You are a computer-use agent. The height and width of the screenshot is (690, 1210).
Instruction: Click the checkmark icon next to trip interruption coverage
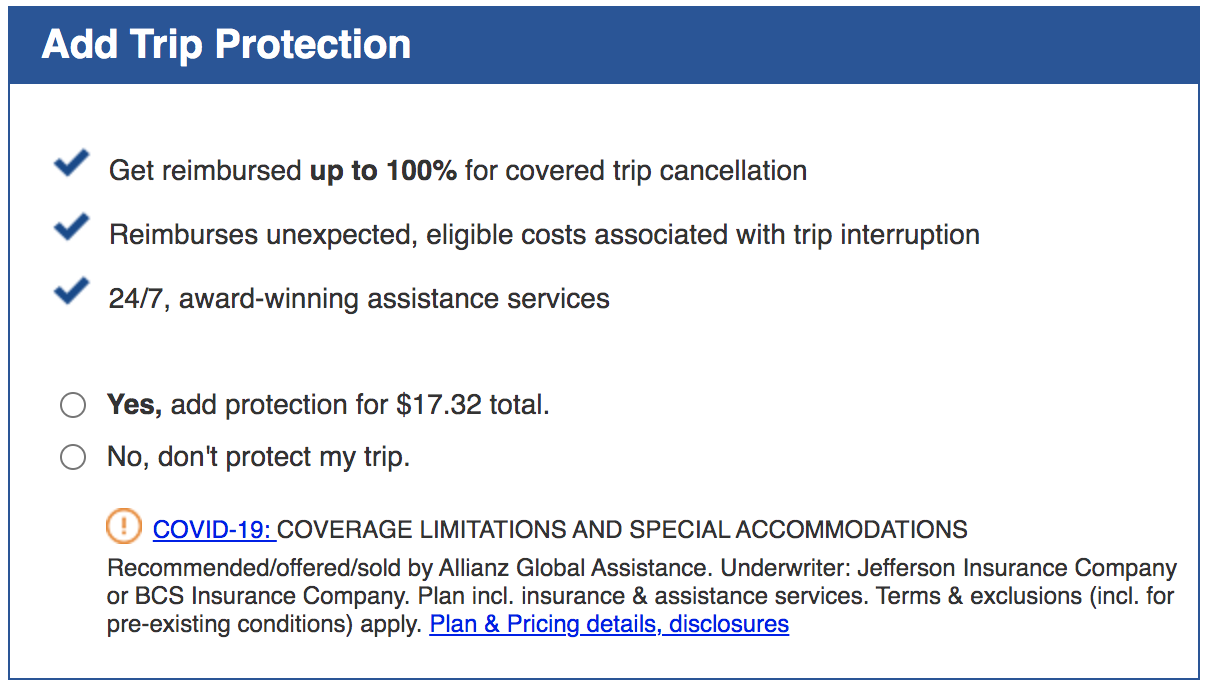(x=70, y=228)
